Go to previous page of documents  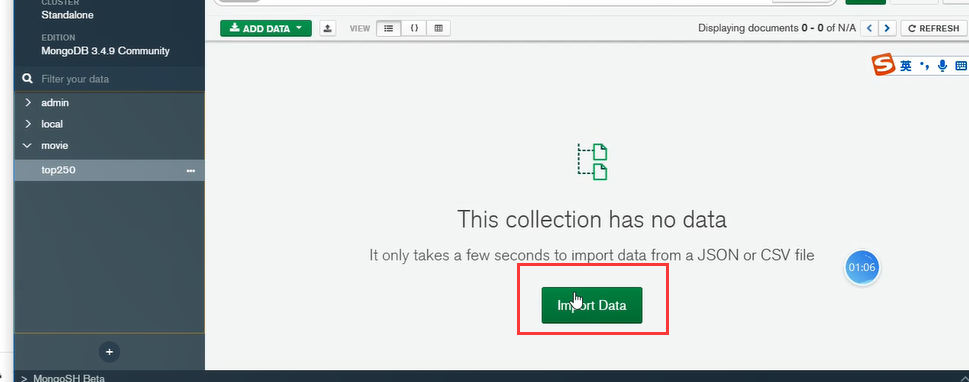[870, 28]
